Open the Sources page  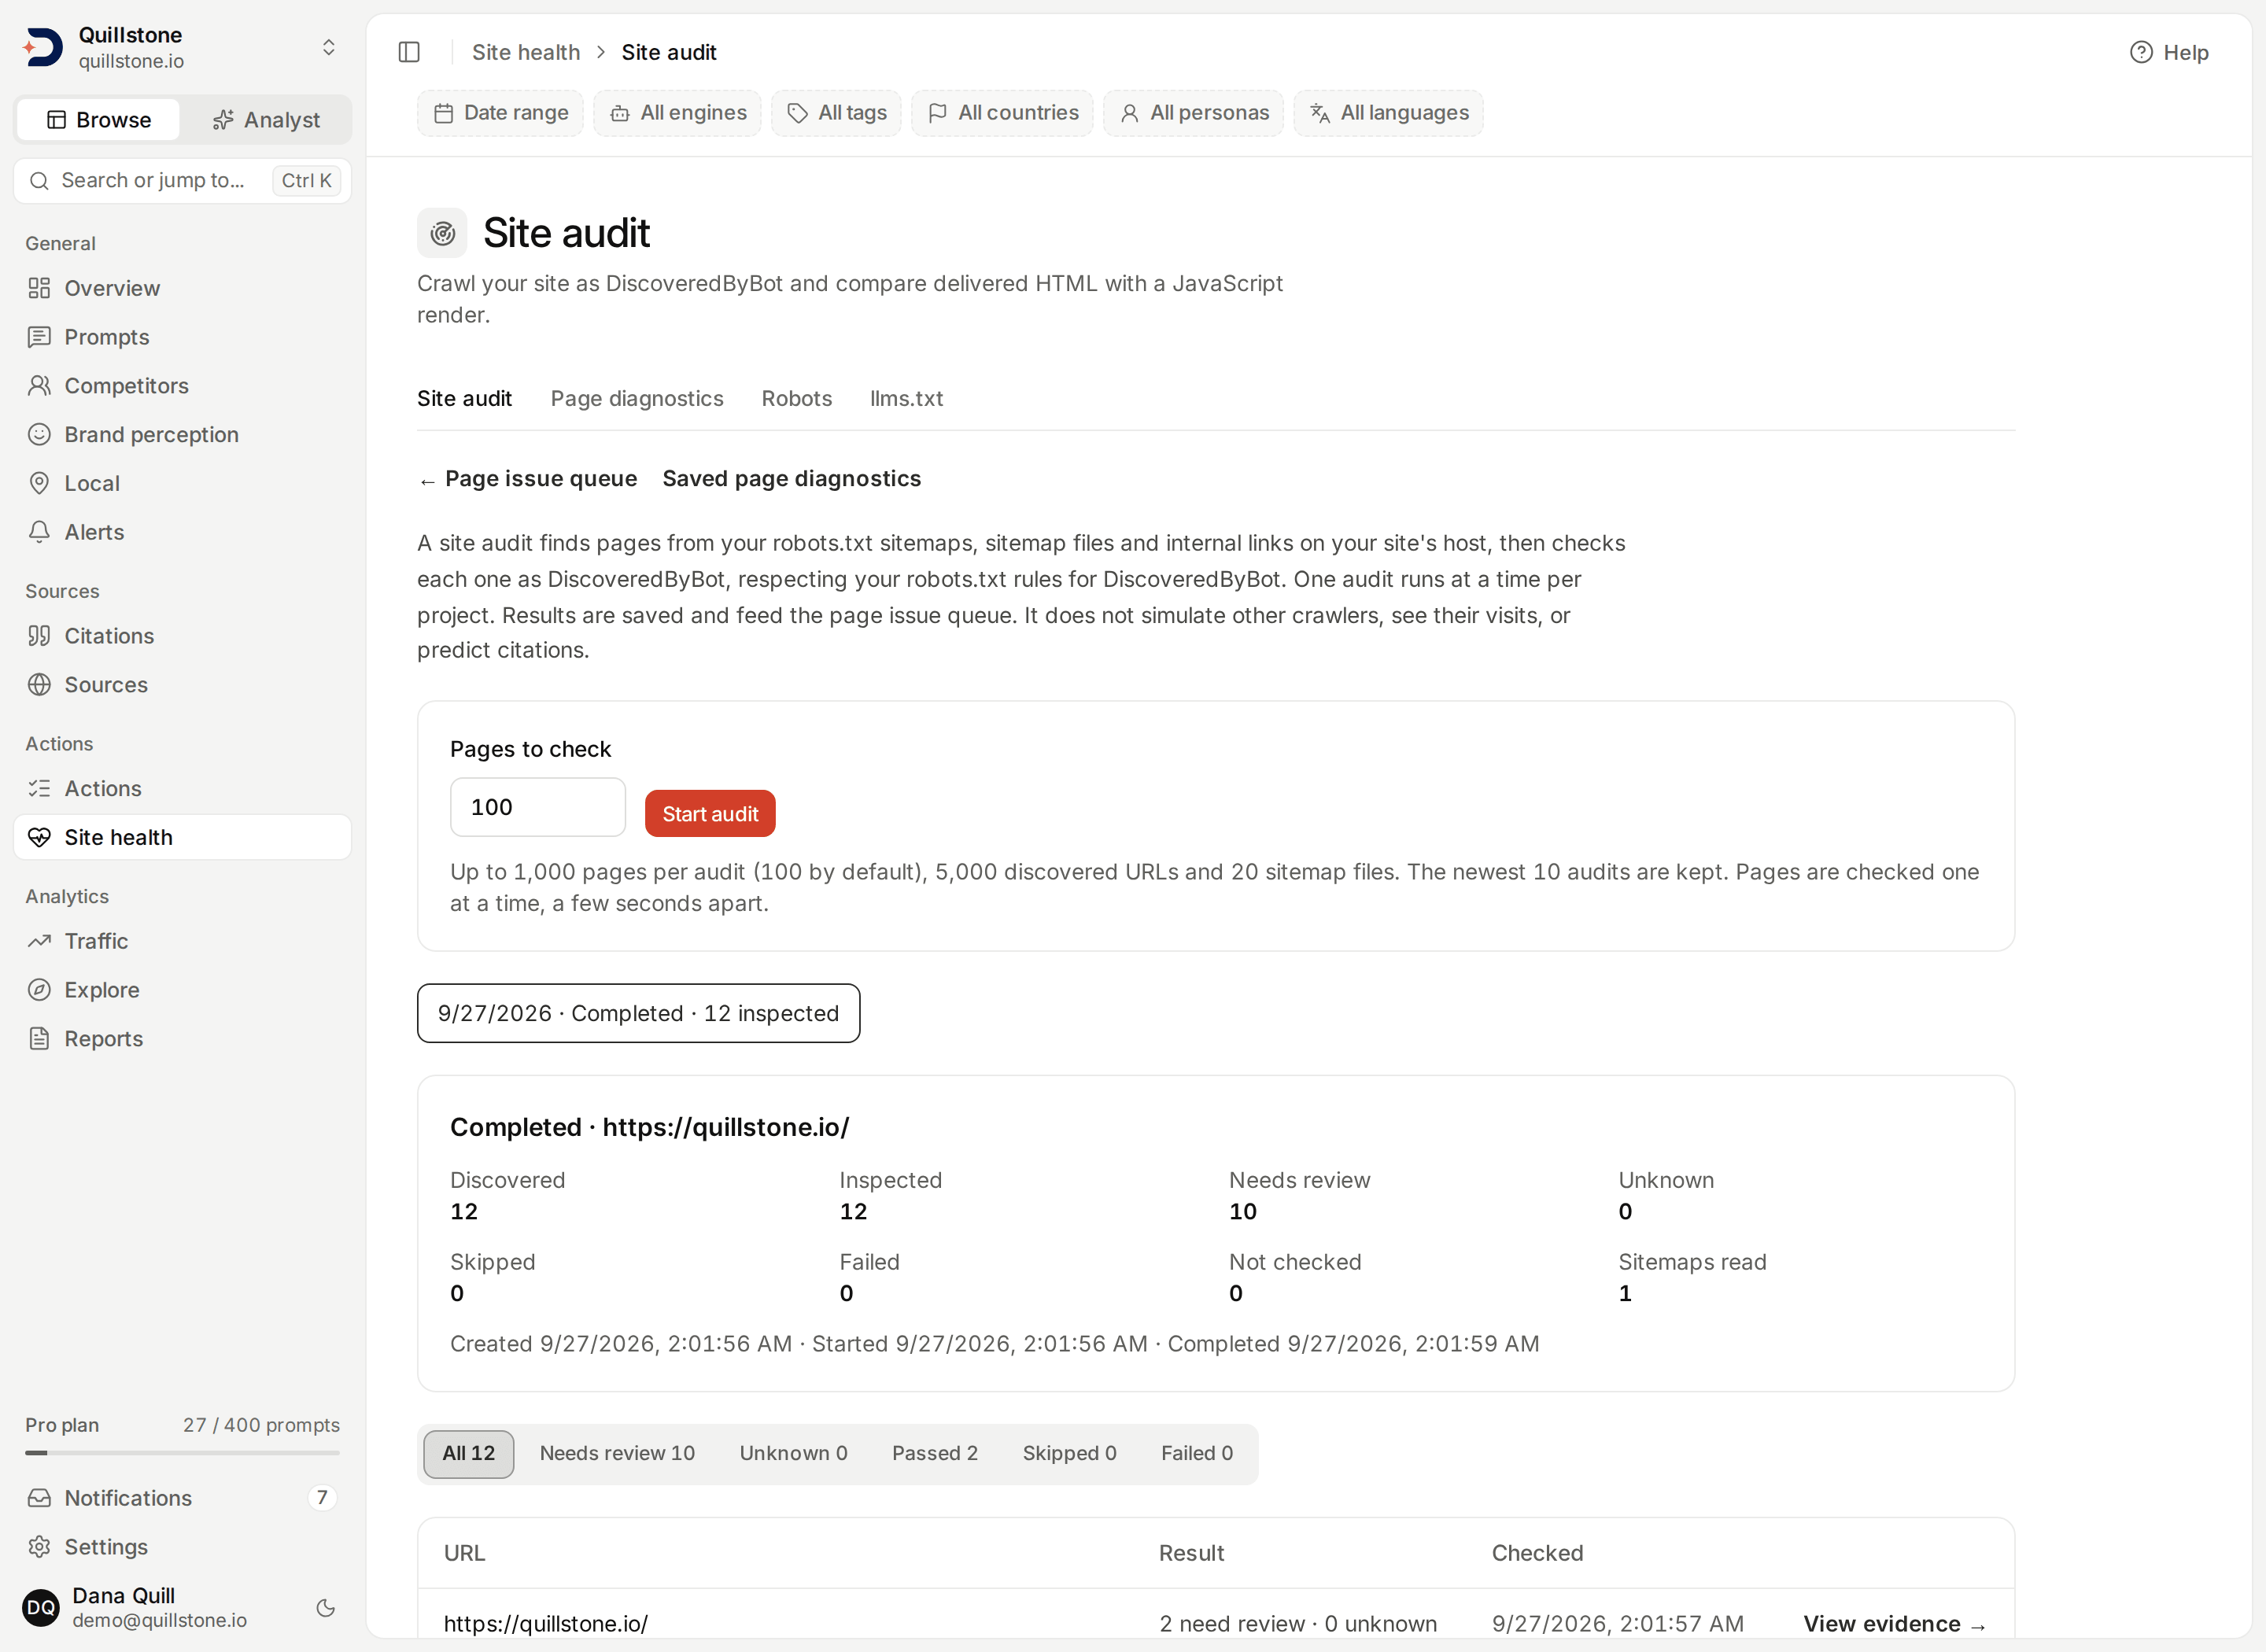(183, 685)
